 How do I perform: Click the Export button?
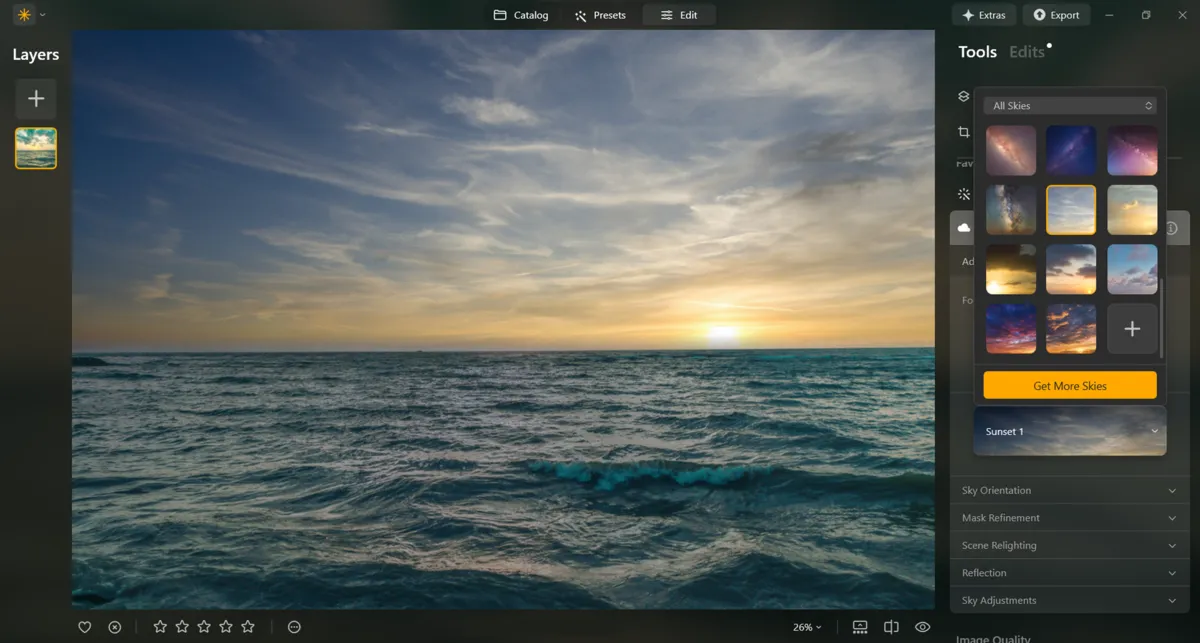[1056, 15]
